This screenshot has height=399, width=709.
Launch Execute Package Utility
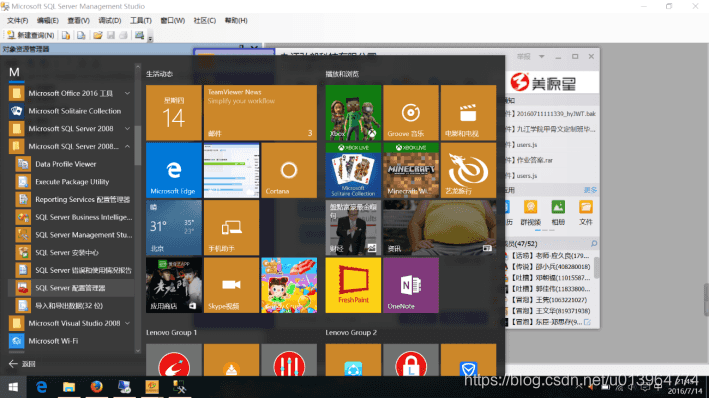[74, 181]
